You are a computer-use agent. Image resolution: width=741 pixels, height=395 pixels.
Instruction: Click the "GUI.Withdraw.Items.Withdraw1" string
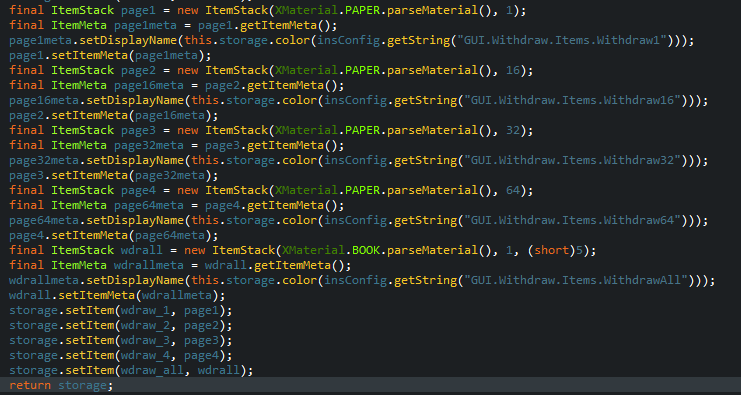565,41
